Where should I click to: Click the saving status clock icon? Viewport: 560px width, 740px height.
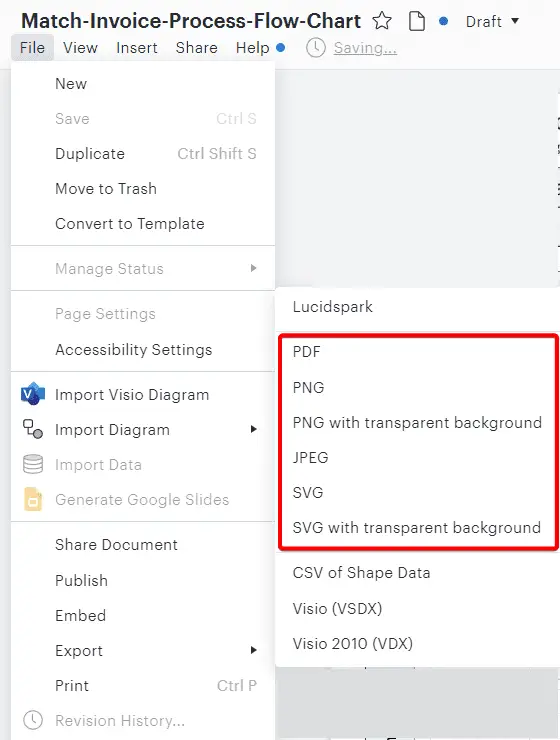(x=316, y=48)
